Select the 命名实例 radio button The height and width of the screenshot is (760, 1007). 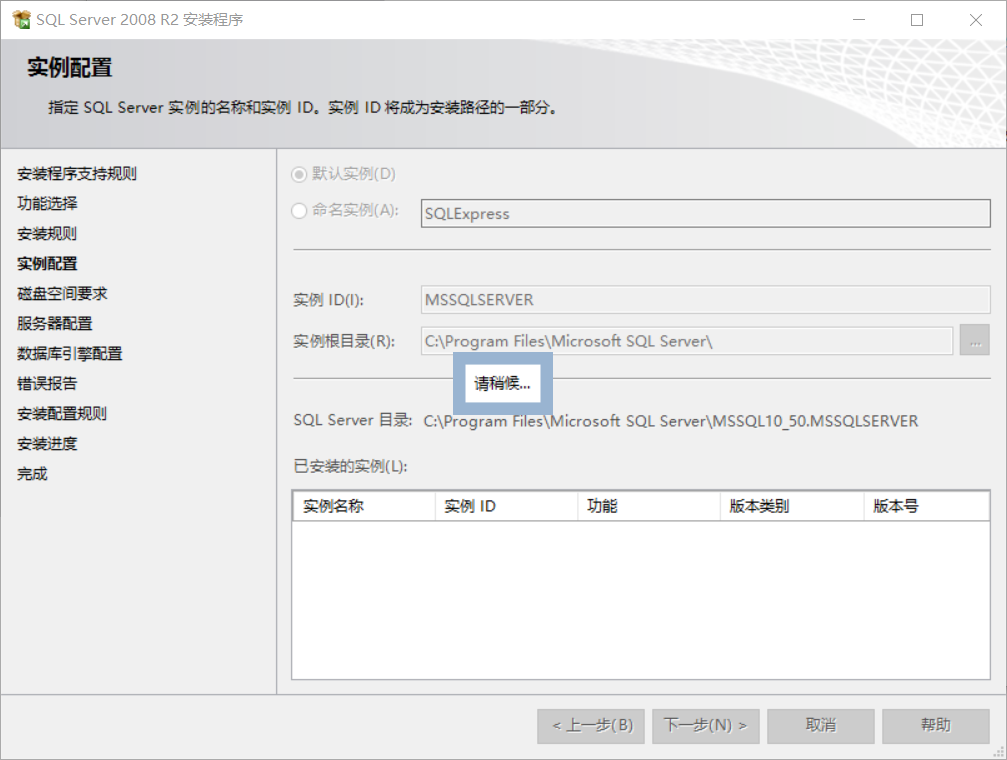tap(300, 213)
